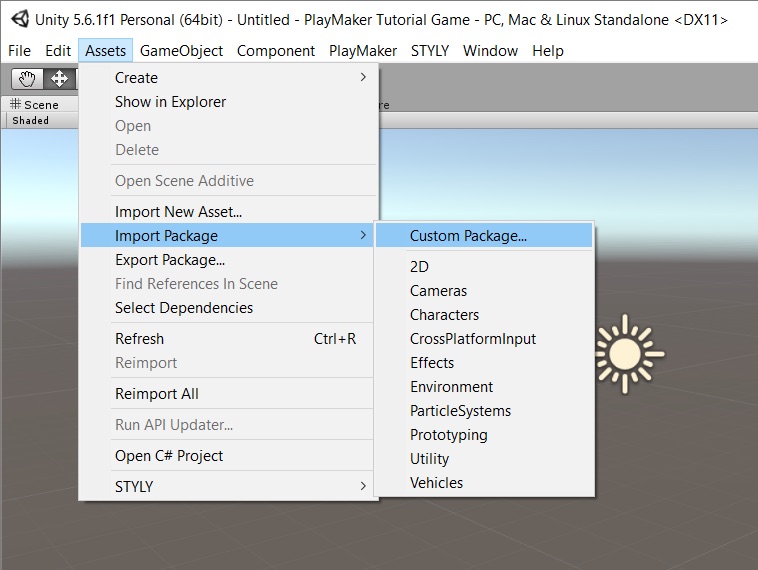The image size is (758, 570).
Task: Import the Vehicles package
Action: (484, 482)
